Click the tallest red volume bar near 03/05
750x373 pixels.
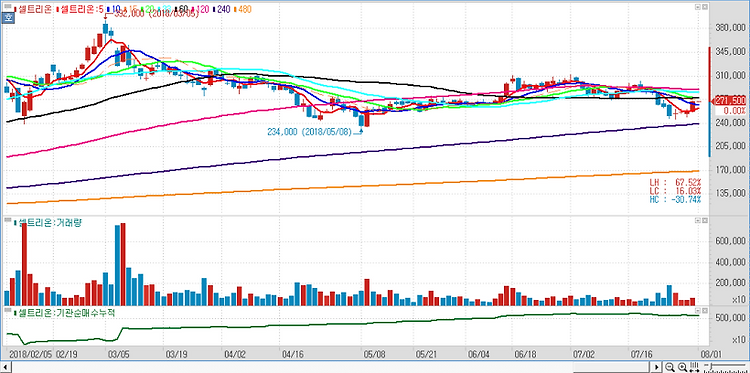pos(123,264)
